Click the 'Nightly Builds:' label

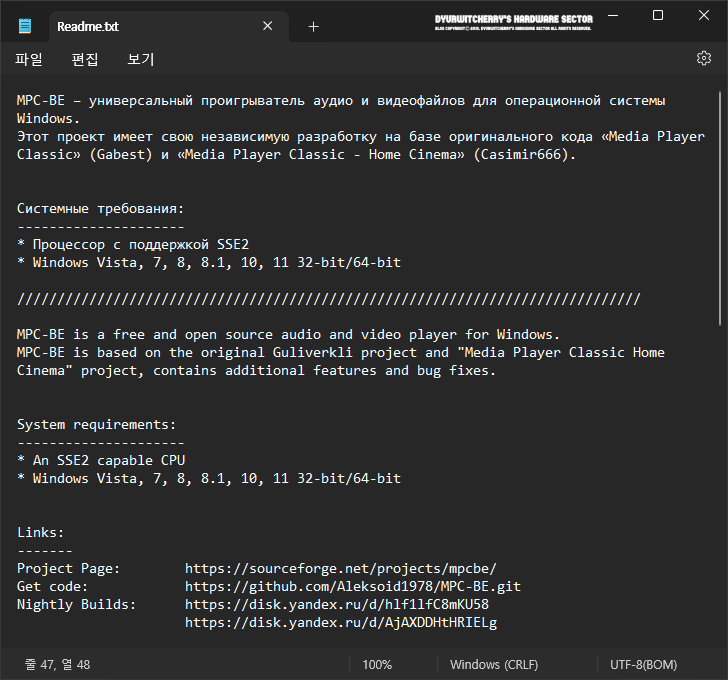[76, 604]
